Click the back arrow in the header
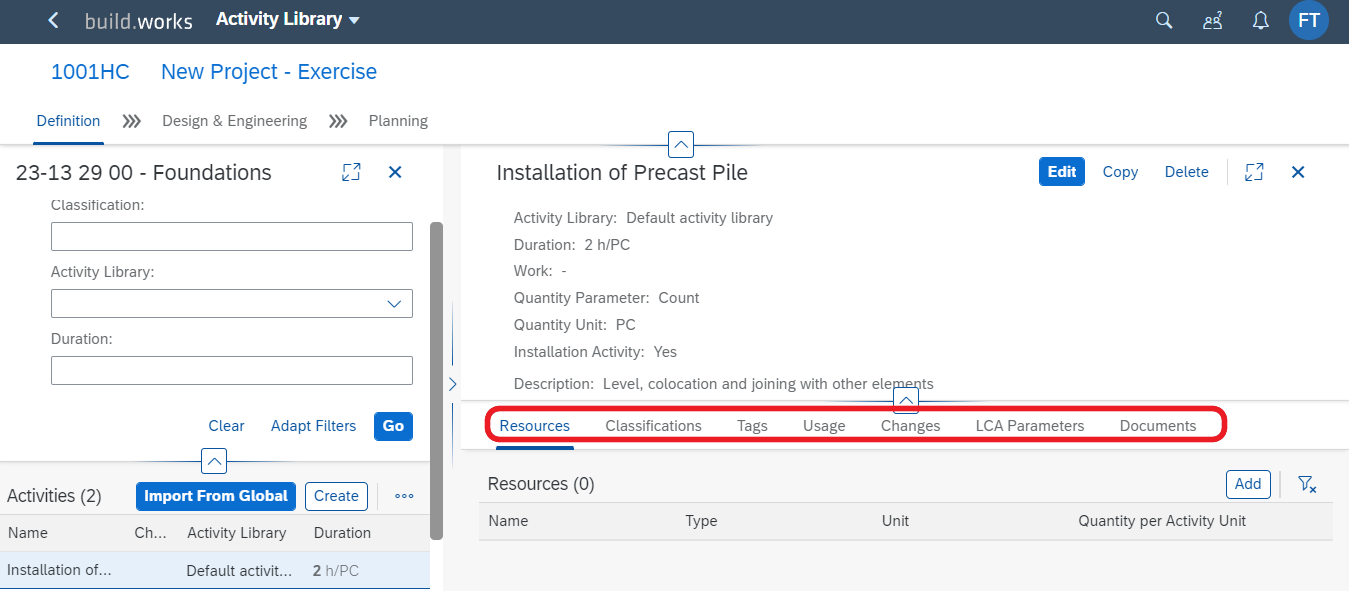 [x=53, y=20]
